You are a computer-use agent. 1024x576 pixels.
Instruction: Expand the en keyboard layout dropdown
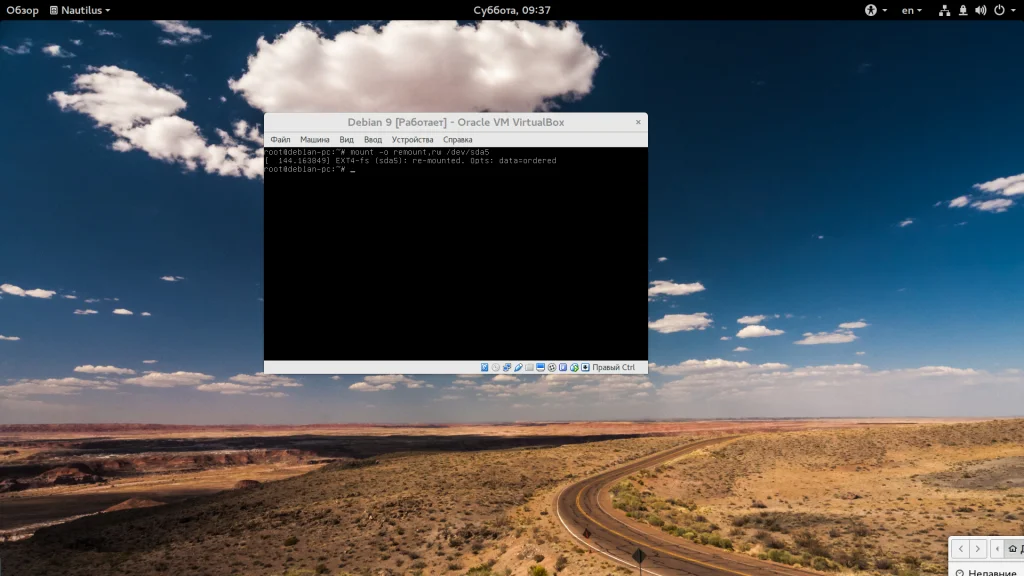pos(912,10)
